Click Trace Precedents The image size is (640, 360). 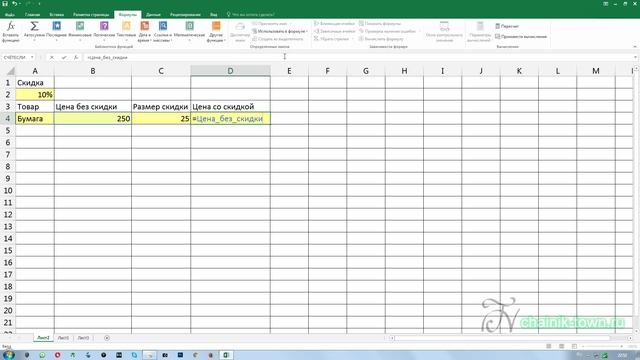[x=334, y=24]
